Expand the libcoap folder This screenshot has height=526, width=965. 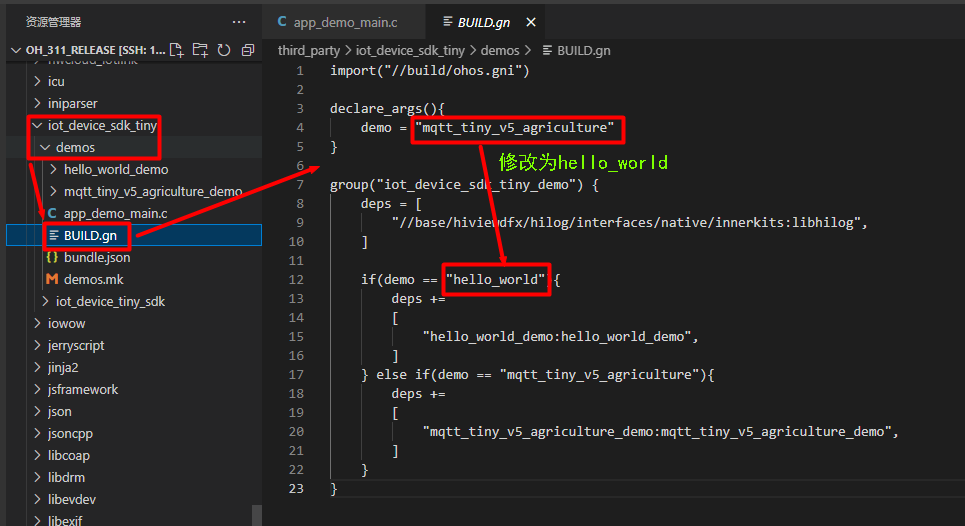38,455
